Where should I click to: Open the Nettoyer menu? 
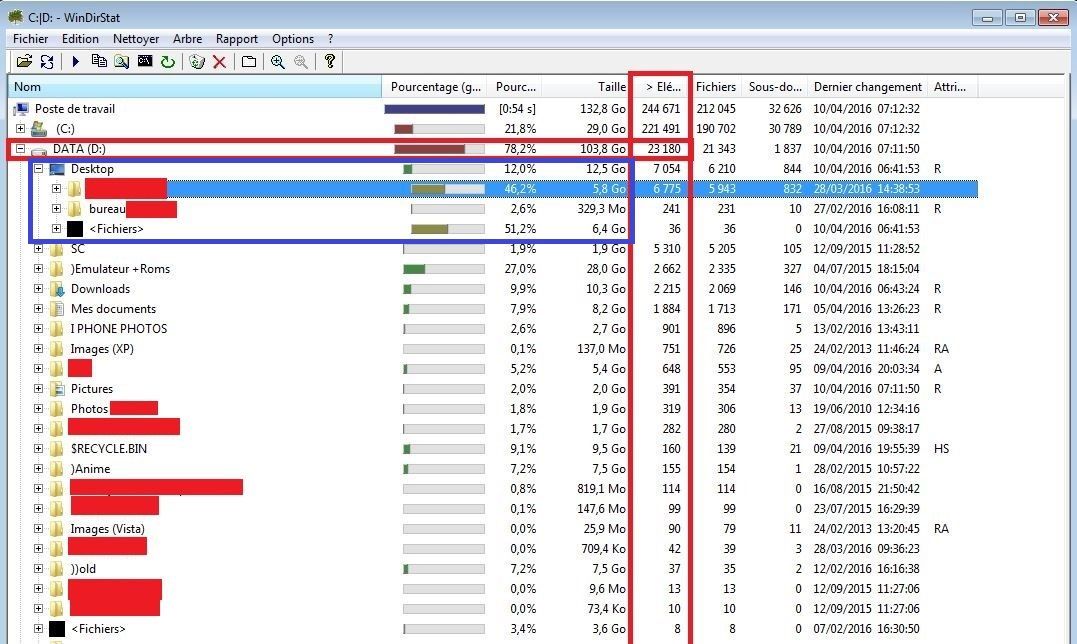click(x=135, y=38)
